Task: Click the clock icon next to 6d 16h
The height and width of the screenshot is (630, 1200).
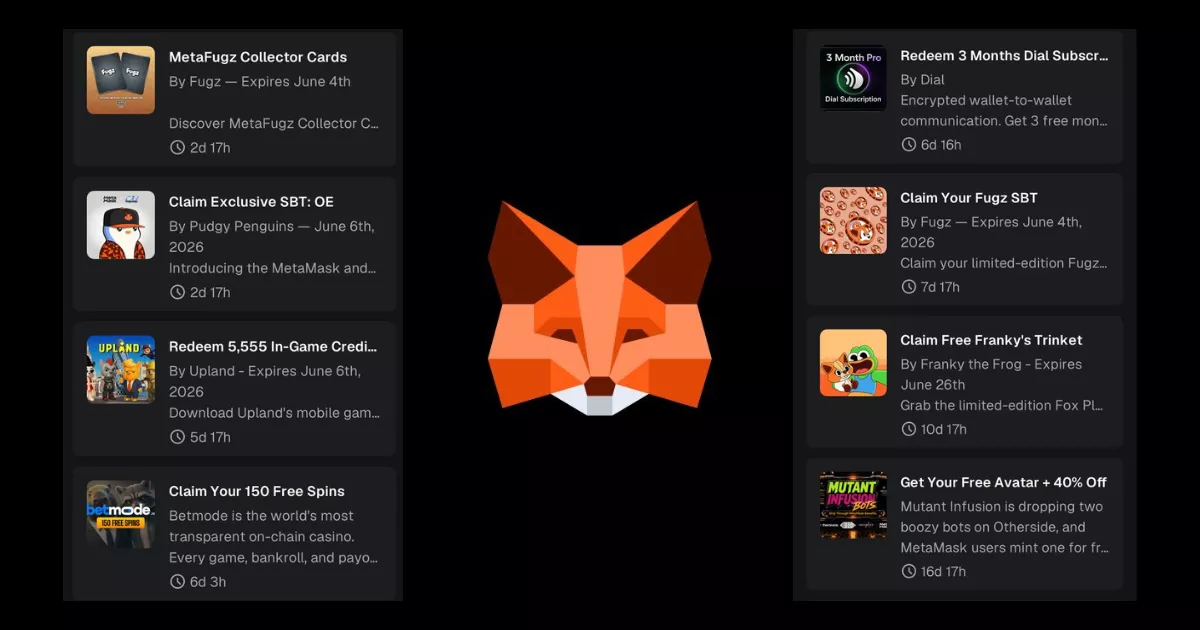Action: pyautogui.click(x=909, y=145)
